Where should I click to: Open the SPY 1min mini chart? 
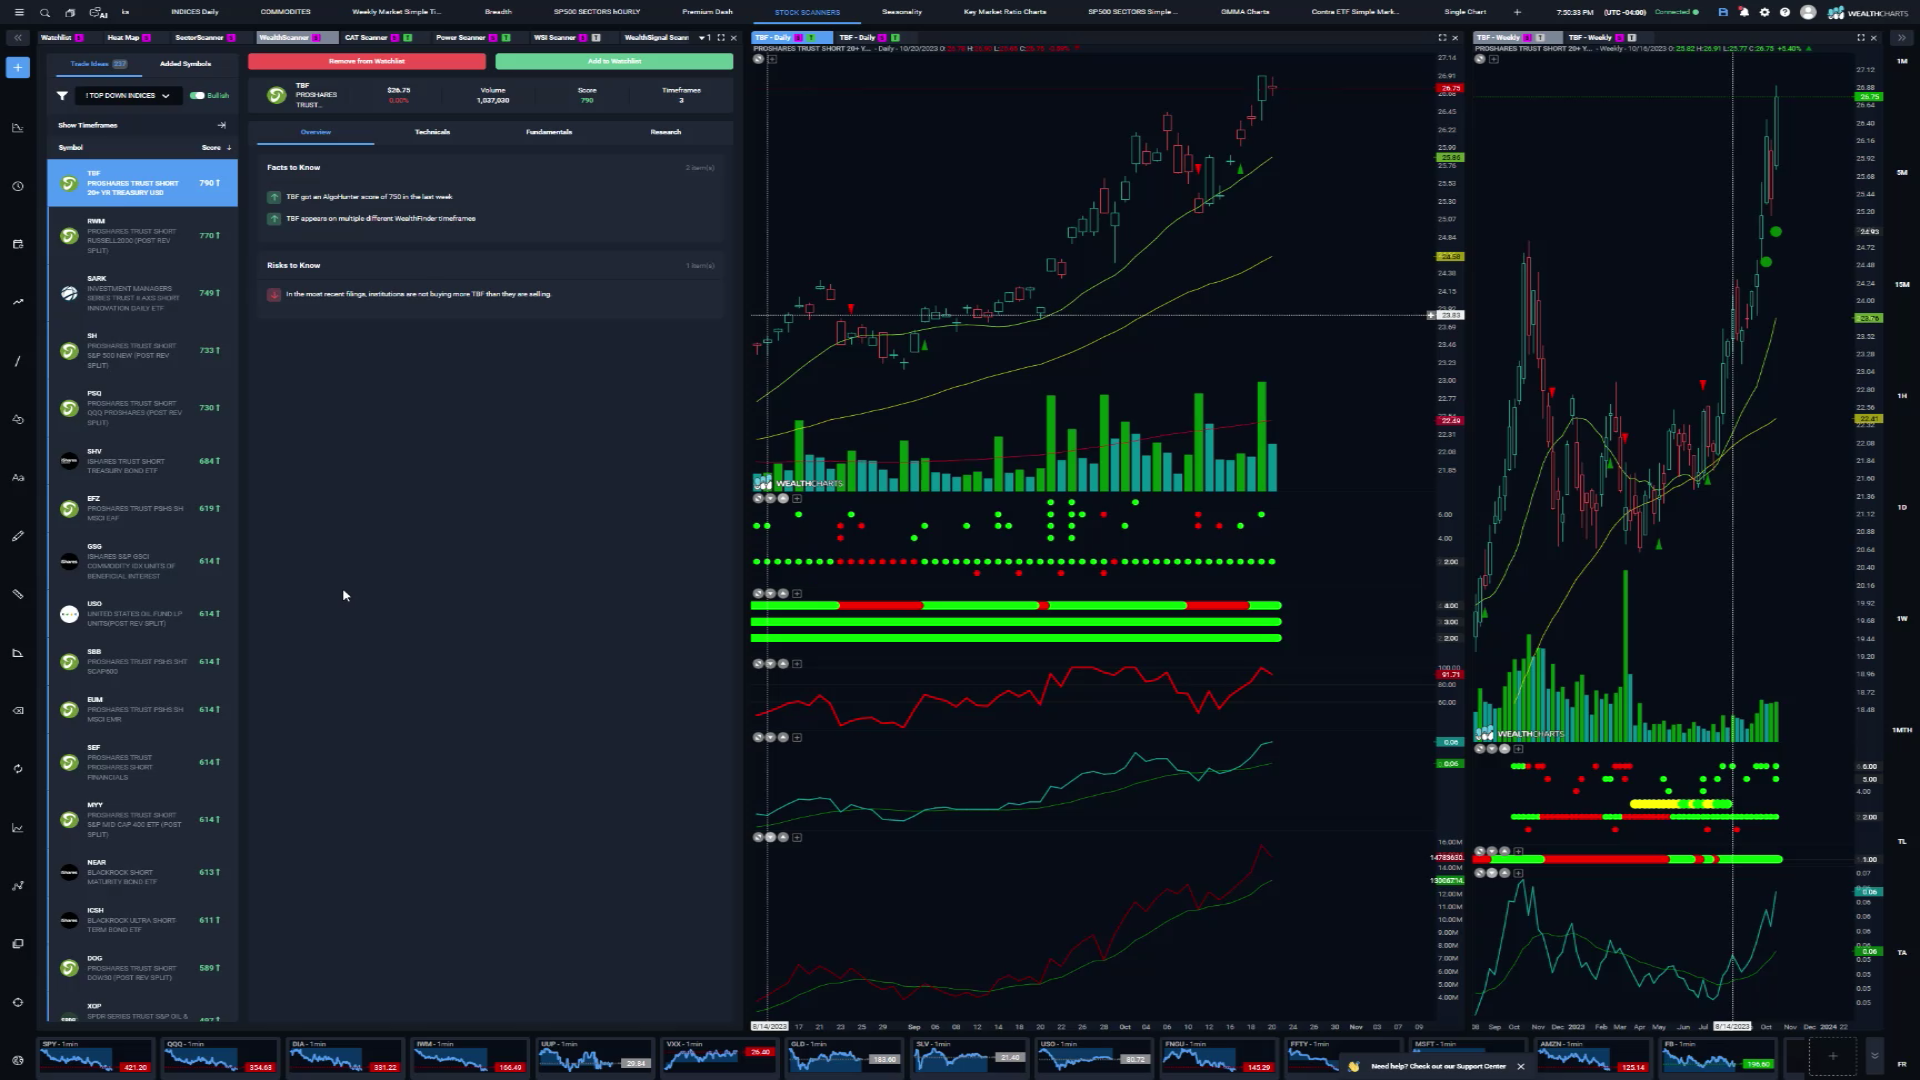96,1056
